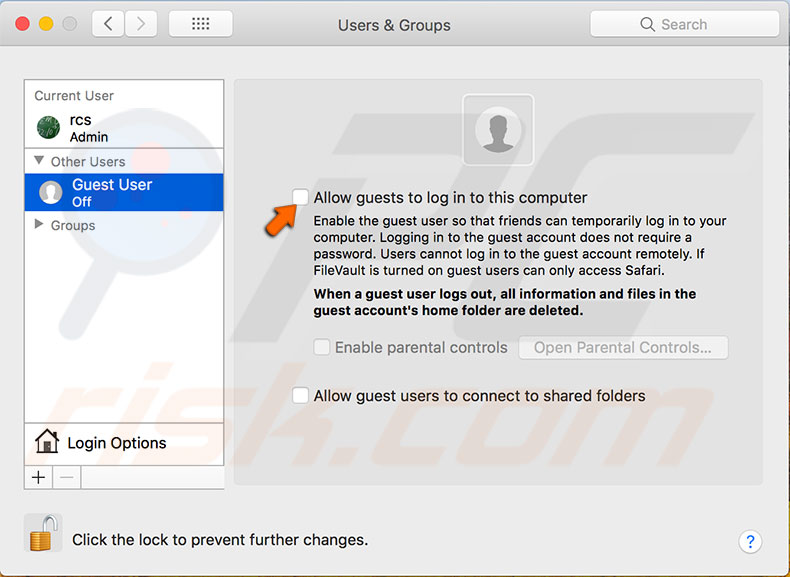Click the plus button to add user

coord(38,477)
